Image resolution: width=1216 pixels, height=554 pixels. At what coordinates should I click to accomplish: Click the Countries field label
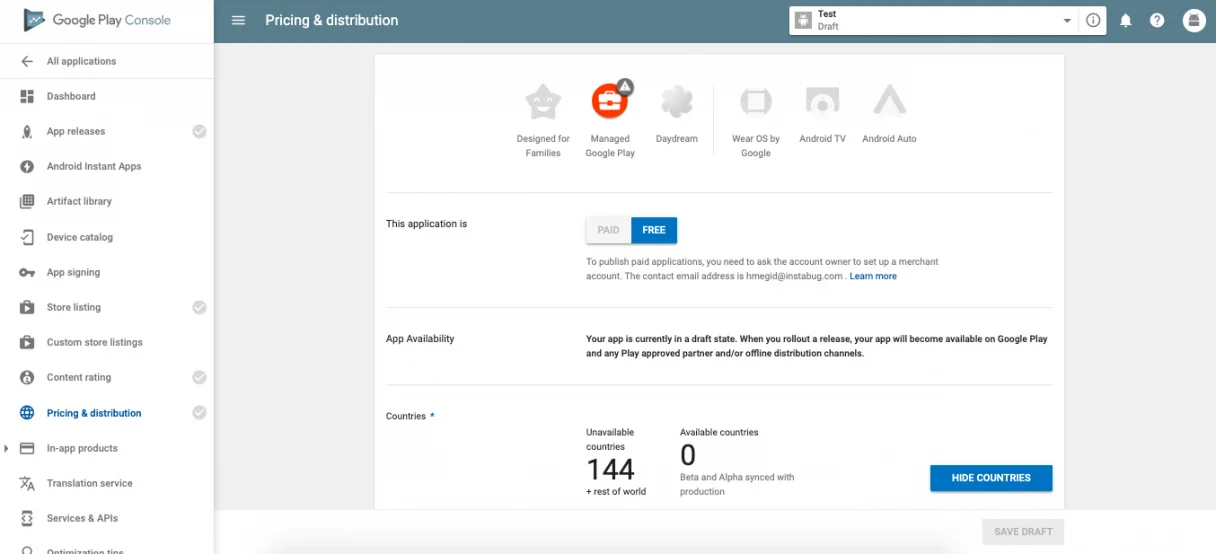click(x=406, y=416)
